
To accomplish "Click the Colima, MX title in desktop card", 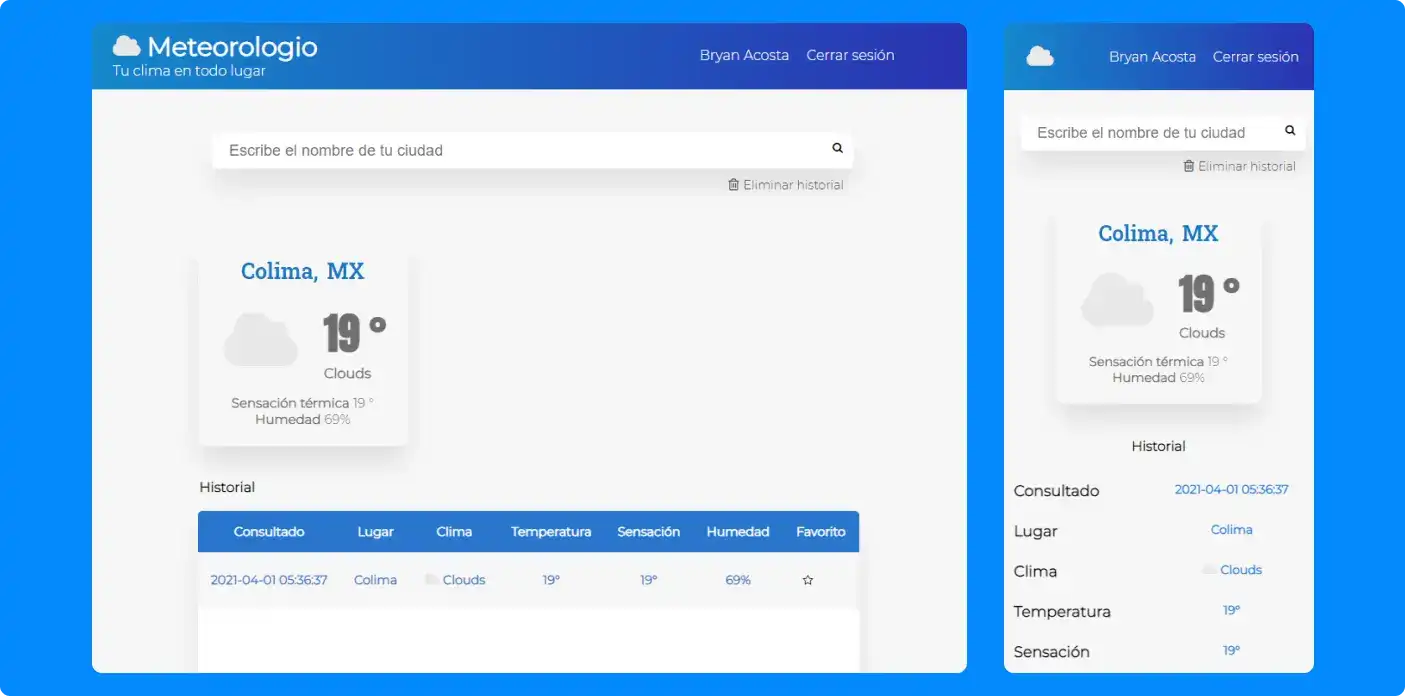I will (302, 271).
